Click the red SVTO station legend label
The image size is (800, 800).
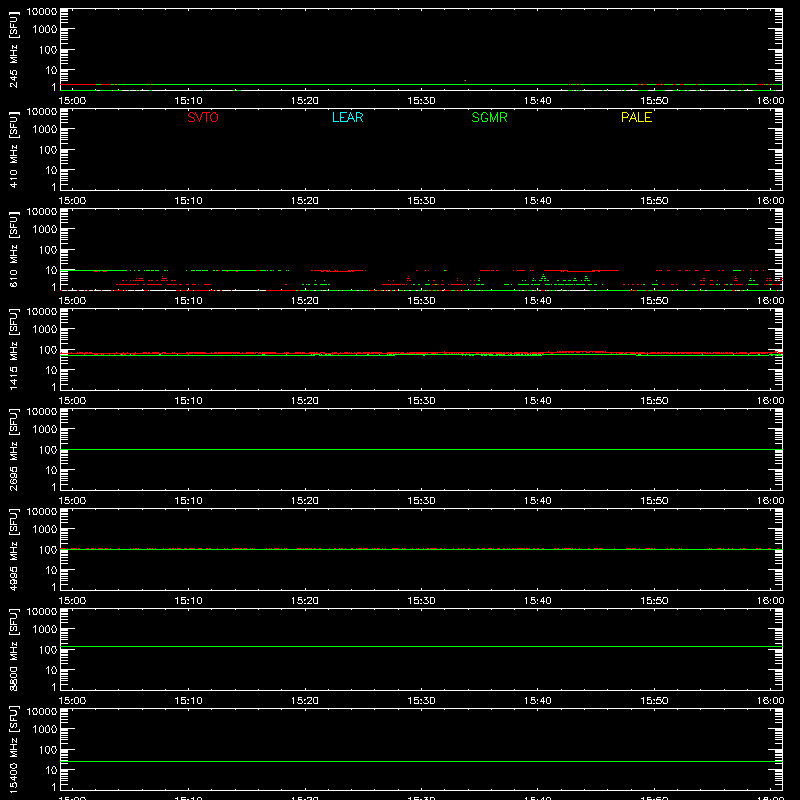(203, 117)
